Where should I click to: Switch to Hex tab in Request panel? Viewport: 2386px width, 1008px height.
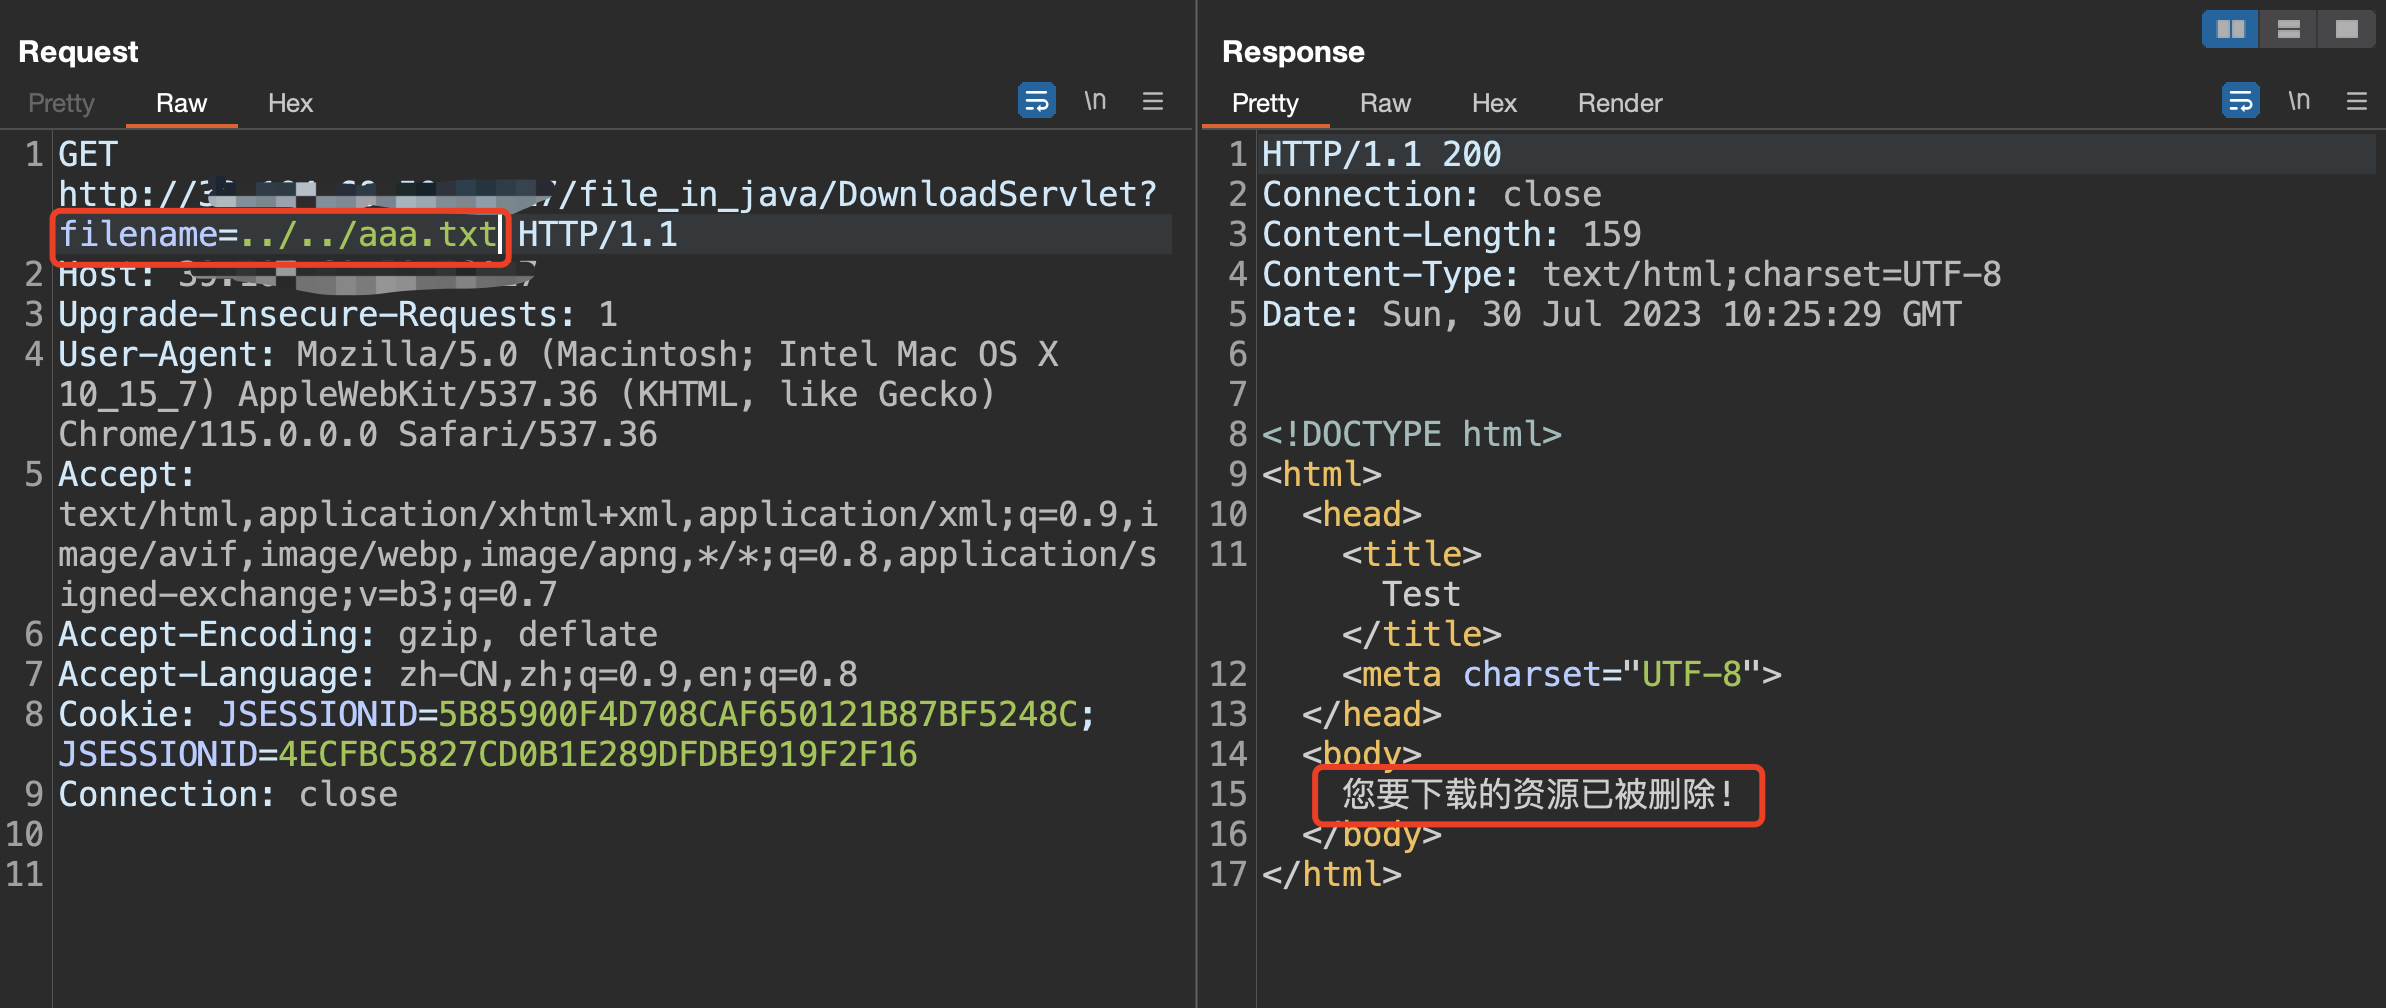290,103
